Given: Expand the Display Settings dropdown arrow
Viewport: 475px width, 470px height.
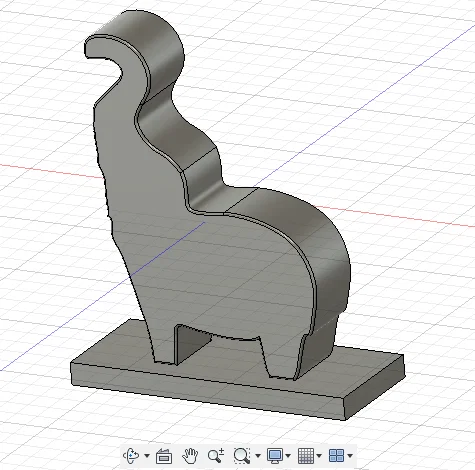Looking at the screenshot, I should [x=288, y=456].
